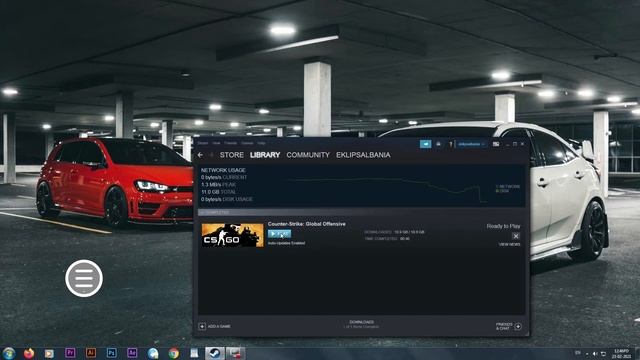The width and height of the screenshot is (640, 360).
Task: Click the volume icon in system tray
Action: (x=595, y=353)
